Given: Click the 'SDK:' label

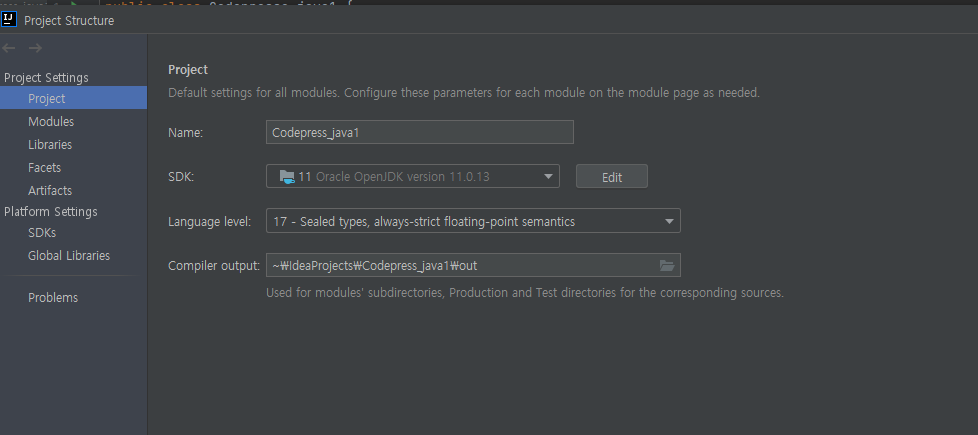Looking at the screenshot, I should pyautogui.click(x=181, y=177).
